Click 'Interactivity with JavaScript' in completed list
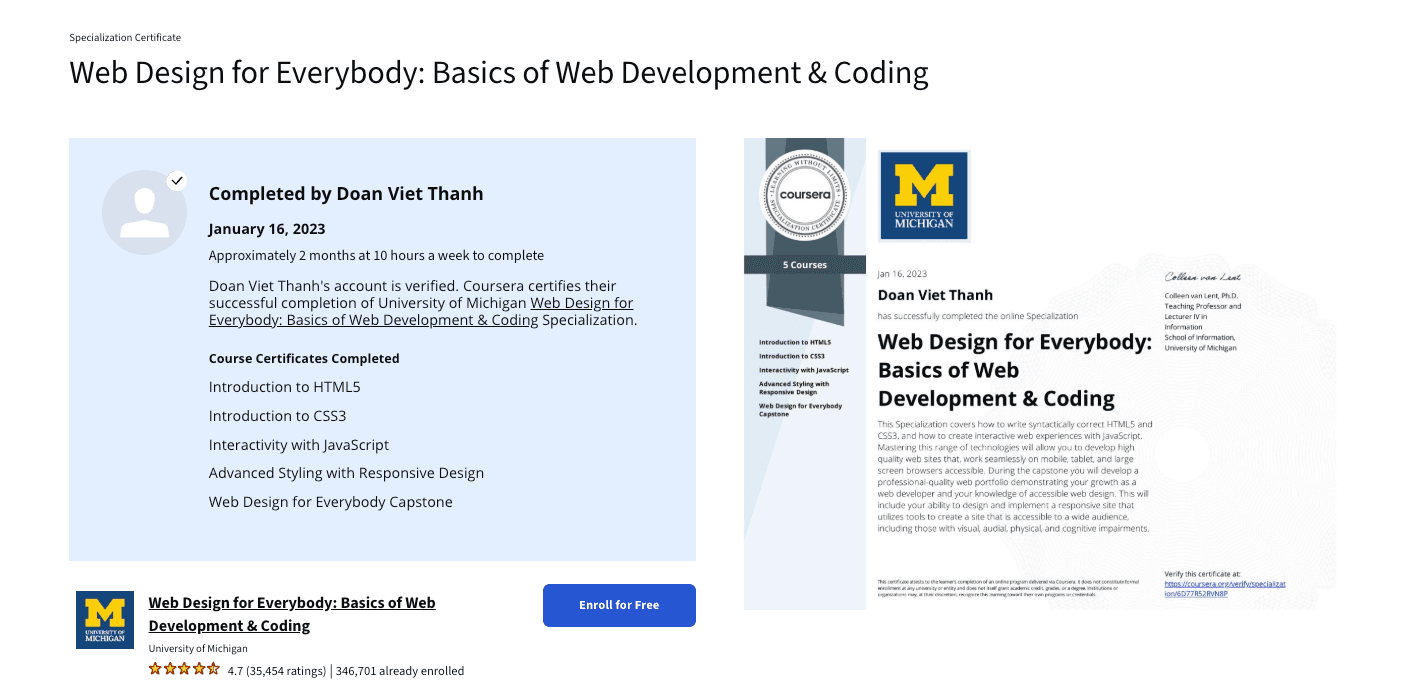The width and height of the screenshot is (1422, 694). tap(299, 444)
